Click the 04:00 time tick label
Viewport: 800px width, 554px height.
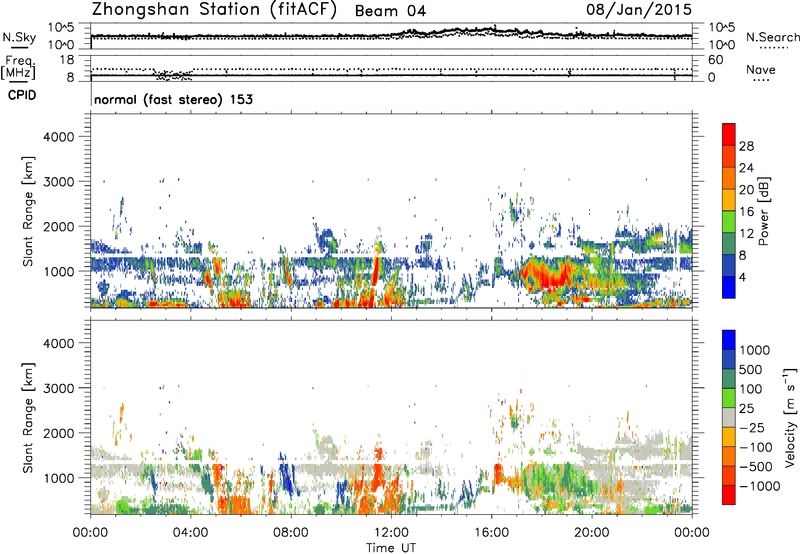(x=190, y=533)
